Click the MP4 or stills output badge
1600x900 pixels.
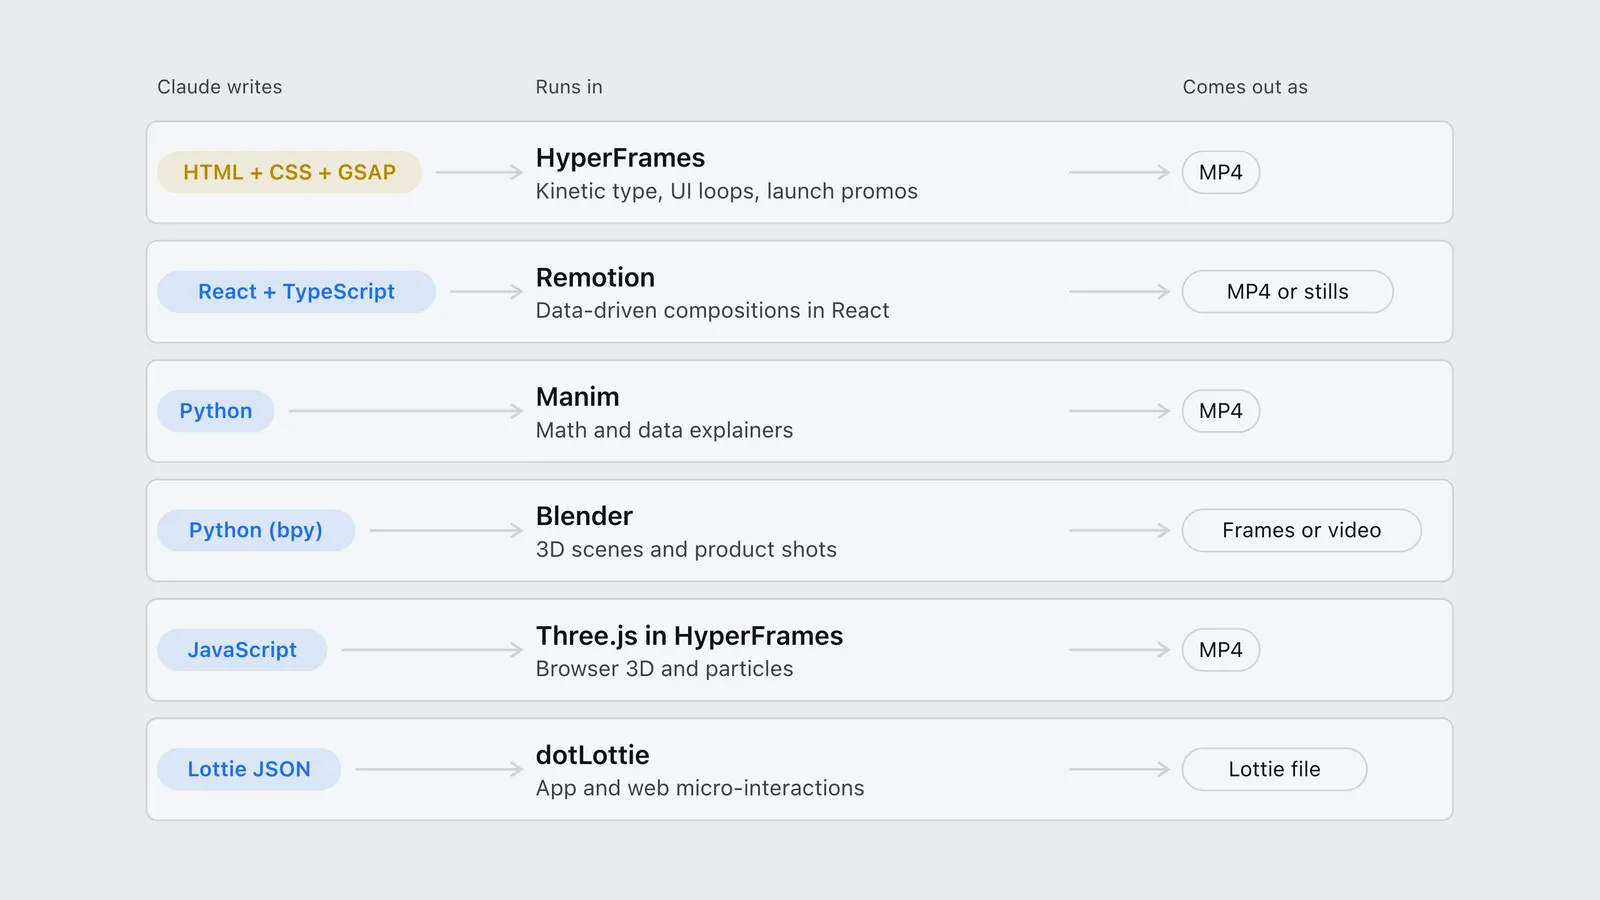pos(1288,292)
